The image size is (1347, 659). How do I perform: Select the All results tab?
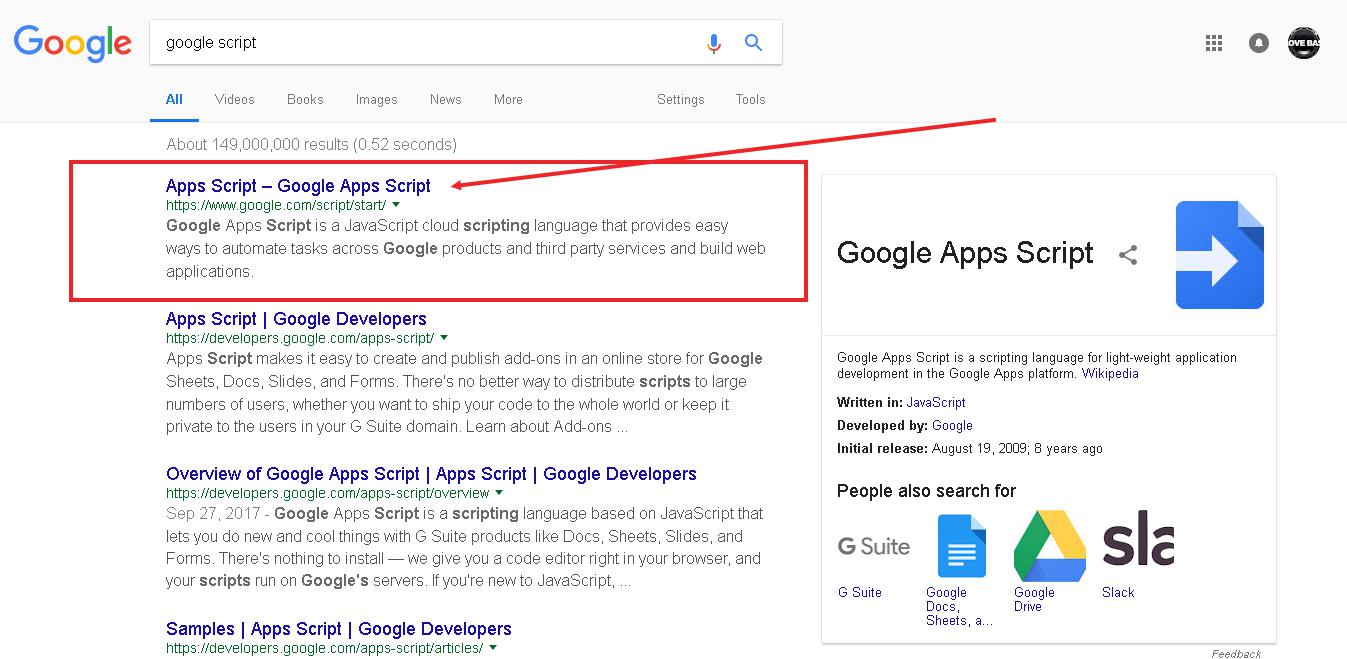[174, 100]
